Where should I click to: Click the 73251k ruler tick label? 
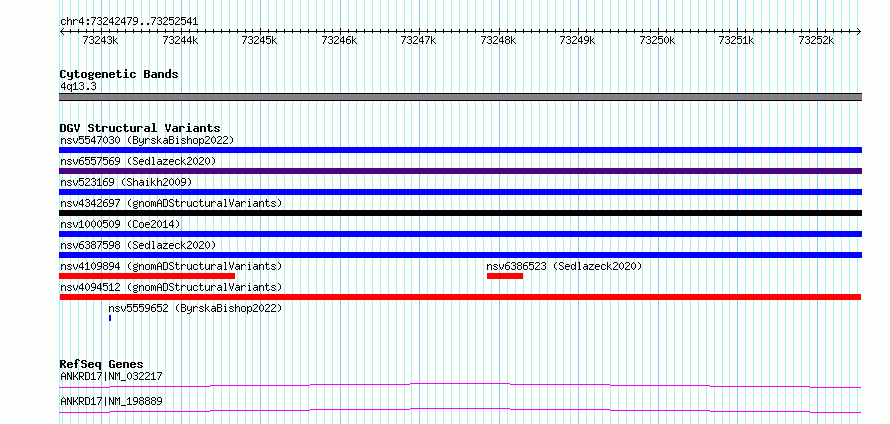point(736,40)
